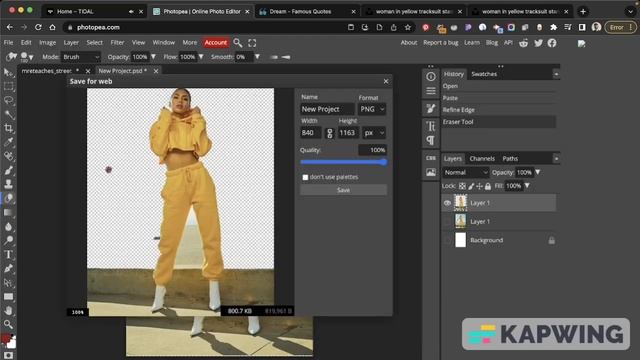Viewport: 640px width, 360px height.
Task: Select the Pen tool
Action: tap(8, 269)
